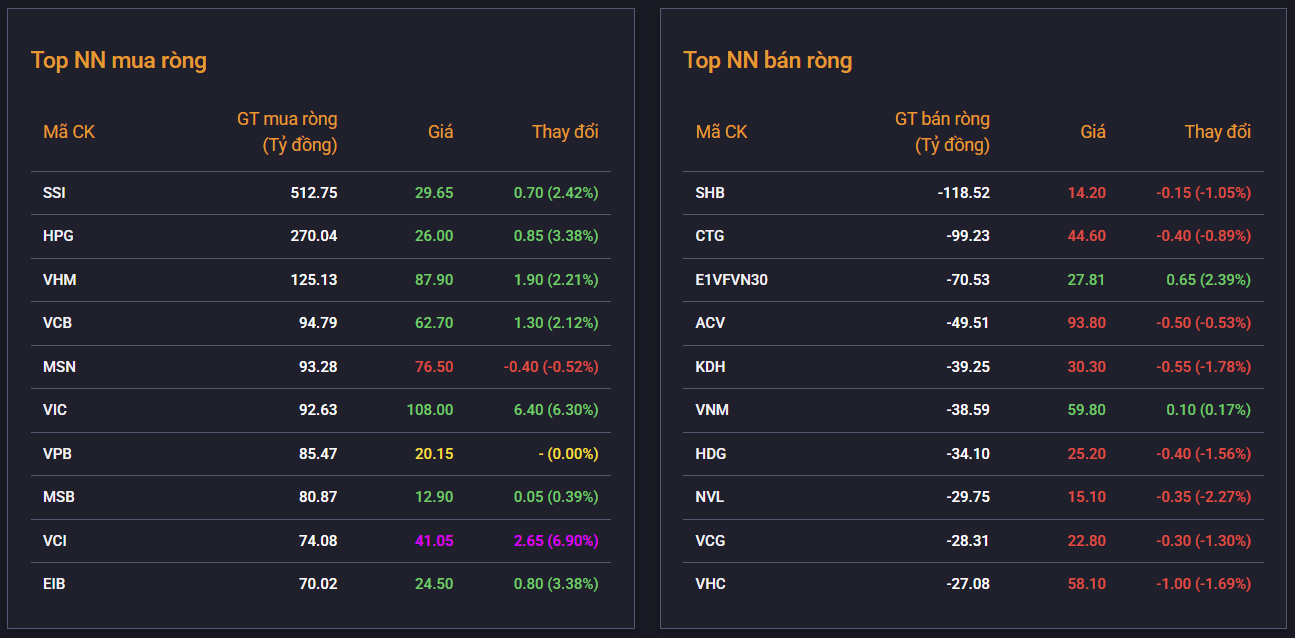The height and width of the screenshot is (638, 1295).
Task: Open the VCG stock code
Action: point(711,541)
